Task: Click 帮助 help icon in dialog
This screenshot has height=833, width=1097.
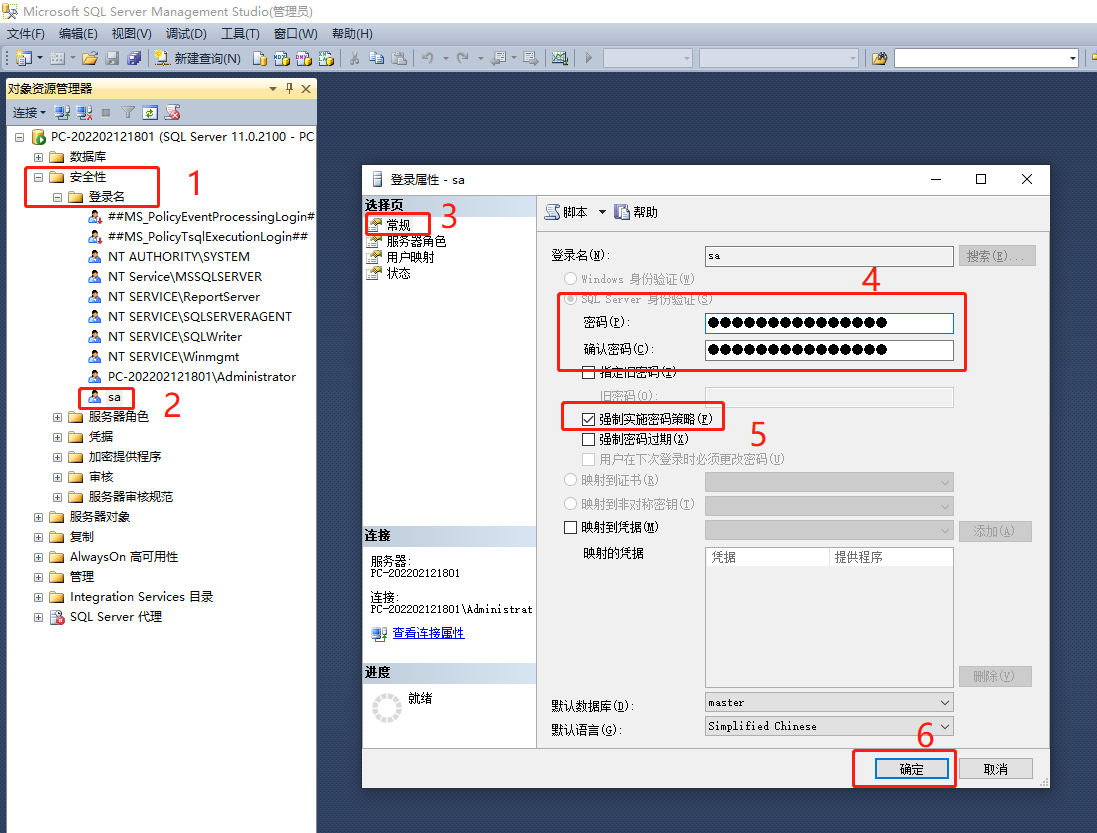Action: click(x=622, y=212)
